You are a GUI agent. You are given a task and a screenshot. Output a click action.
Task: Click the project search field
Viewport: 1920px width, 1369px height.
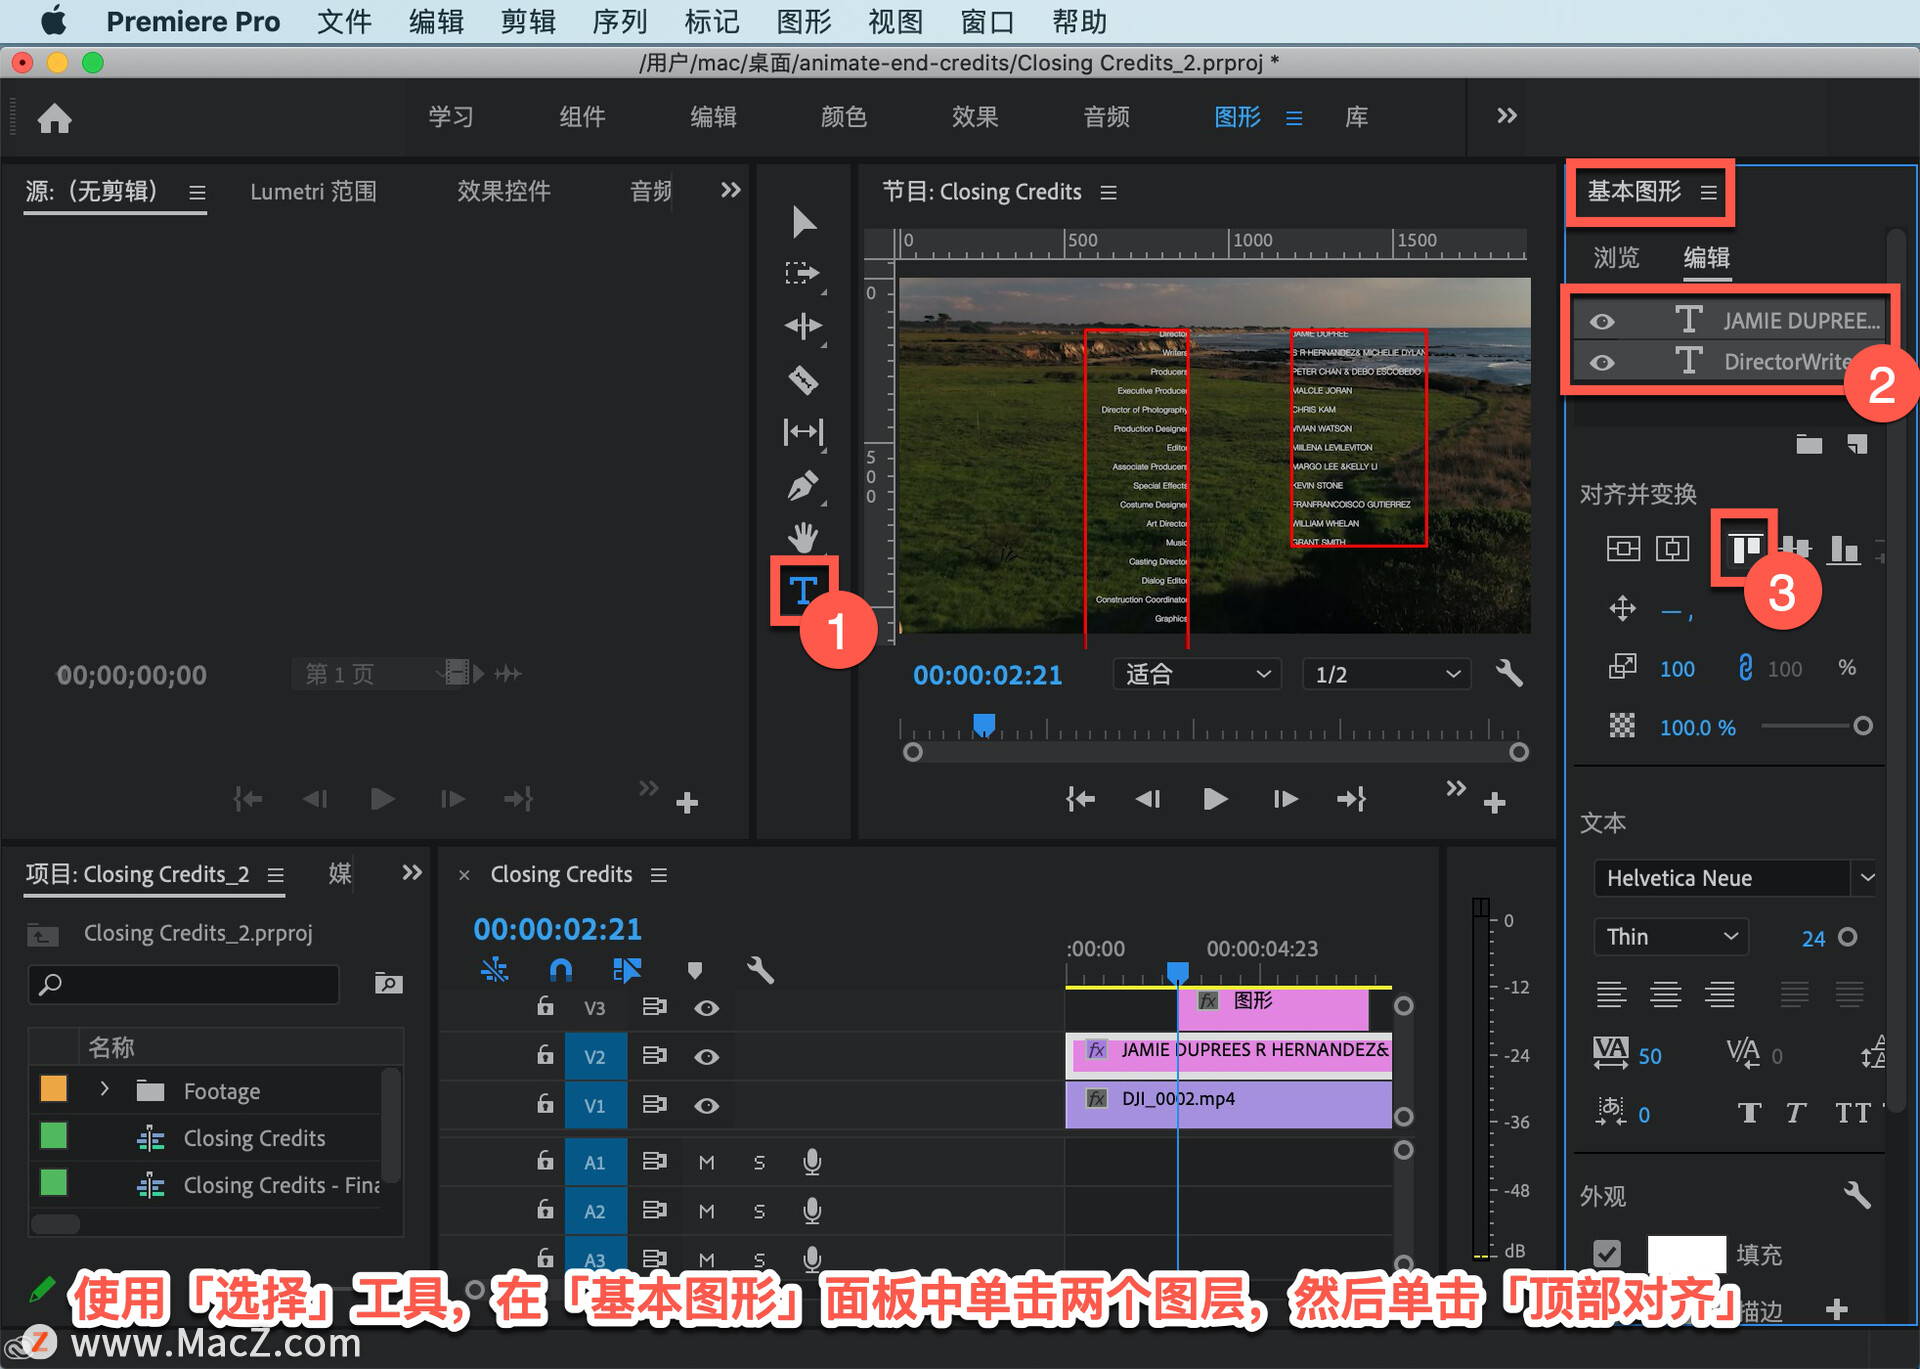[185, 984]
